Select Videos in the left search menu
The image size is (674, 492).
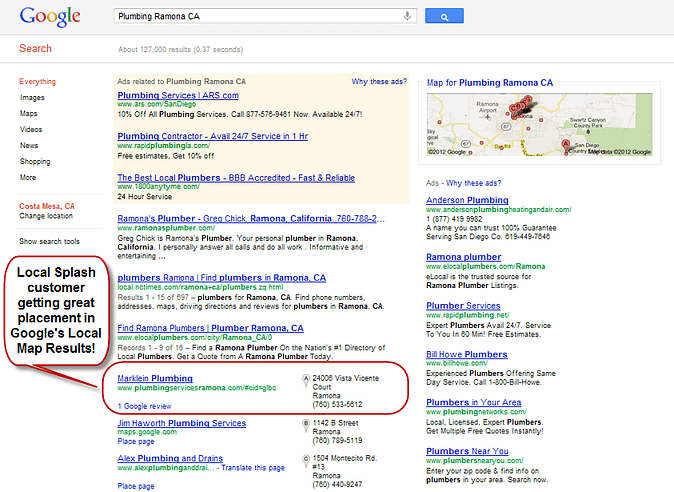click(31, 129)
